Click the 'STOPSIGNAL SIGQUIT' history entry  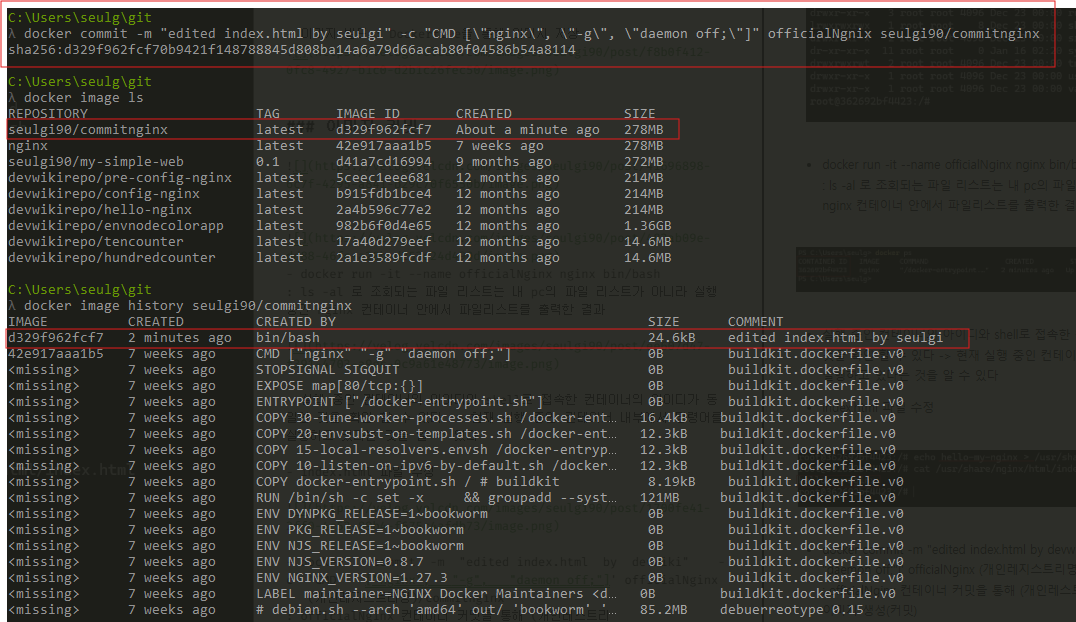click(328, 369)
